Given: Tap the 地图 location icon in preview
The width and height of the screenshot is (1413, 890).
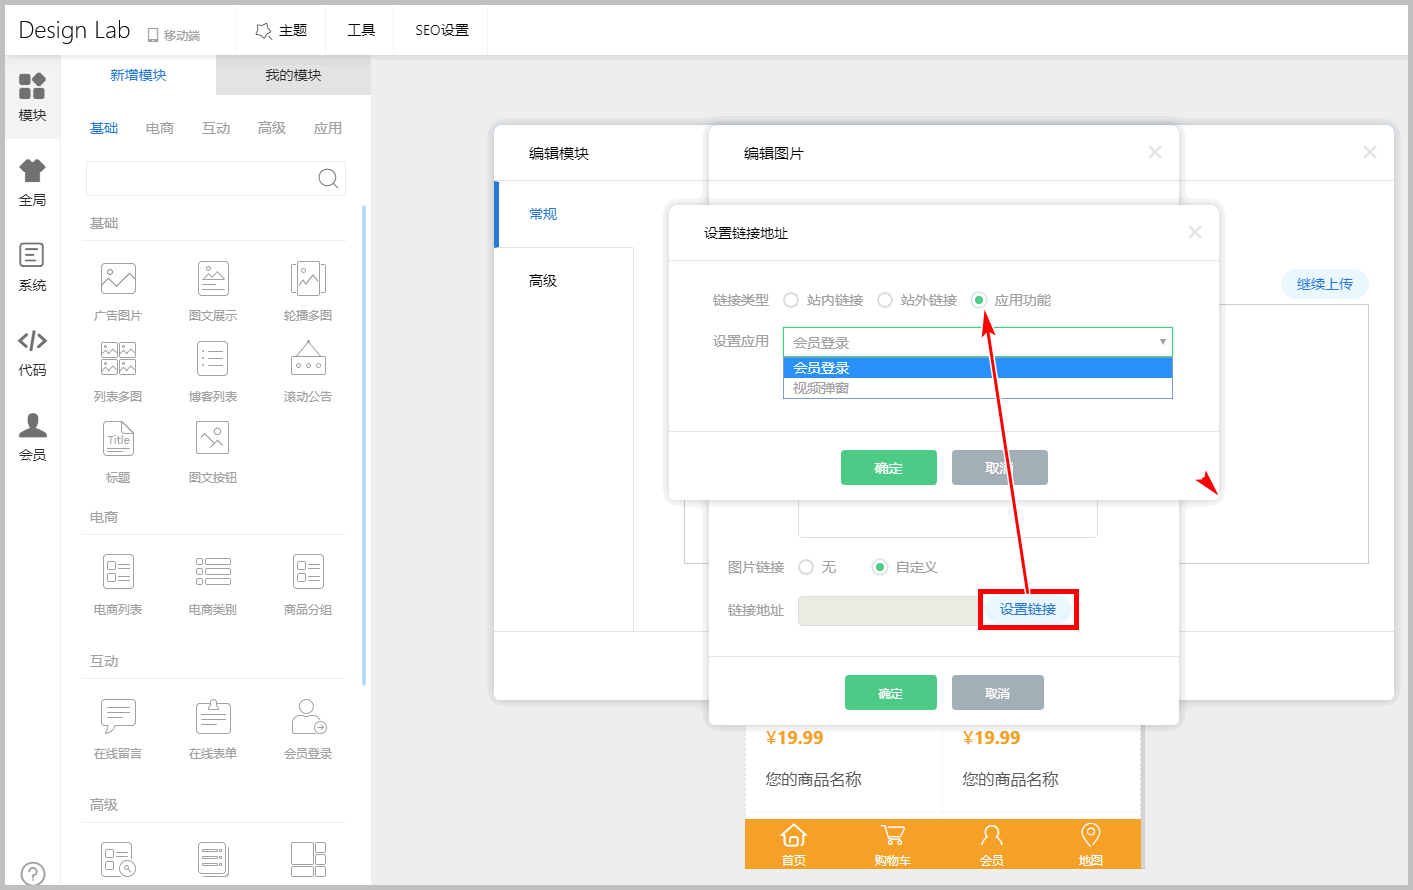Looking at the screenshot, I should [1091, 844].
